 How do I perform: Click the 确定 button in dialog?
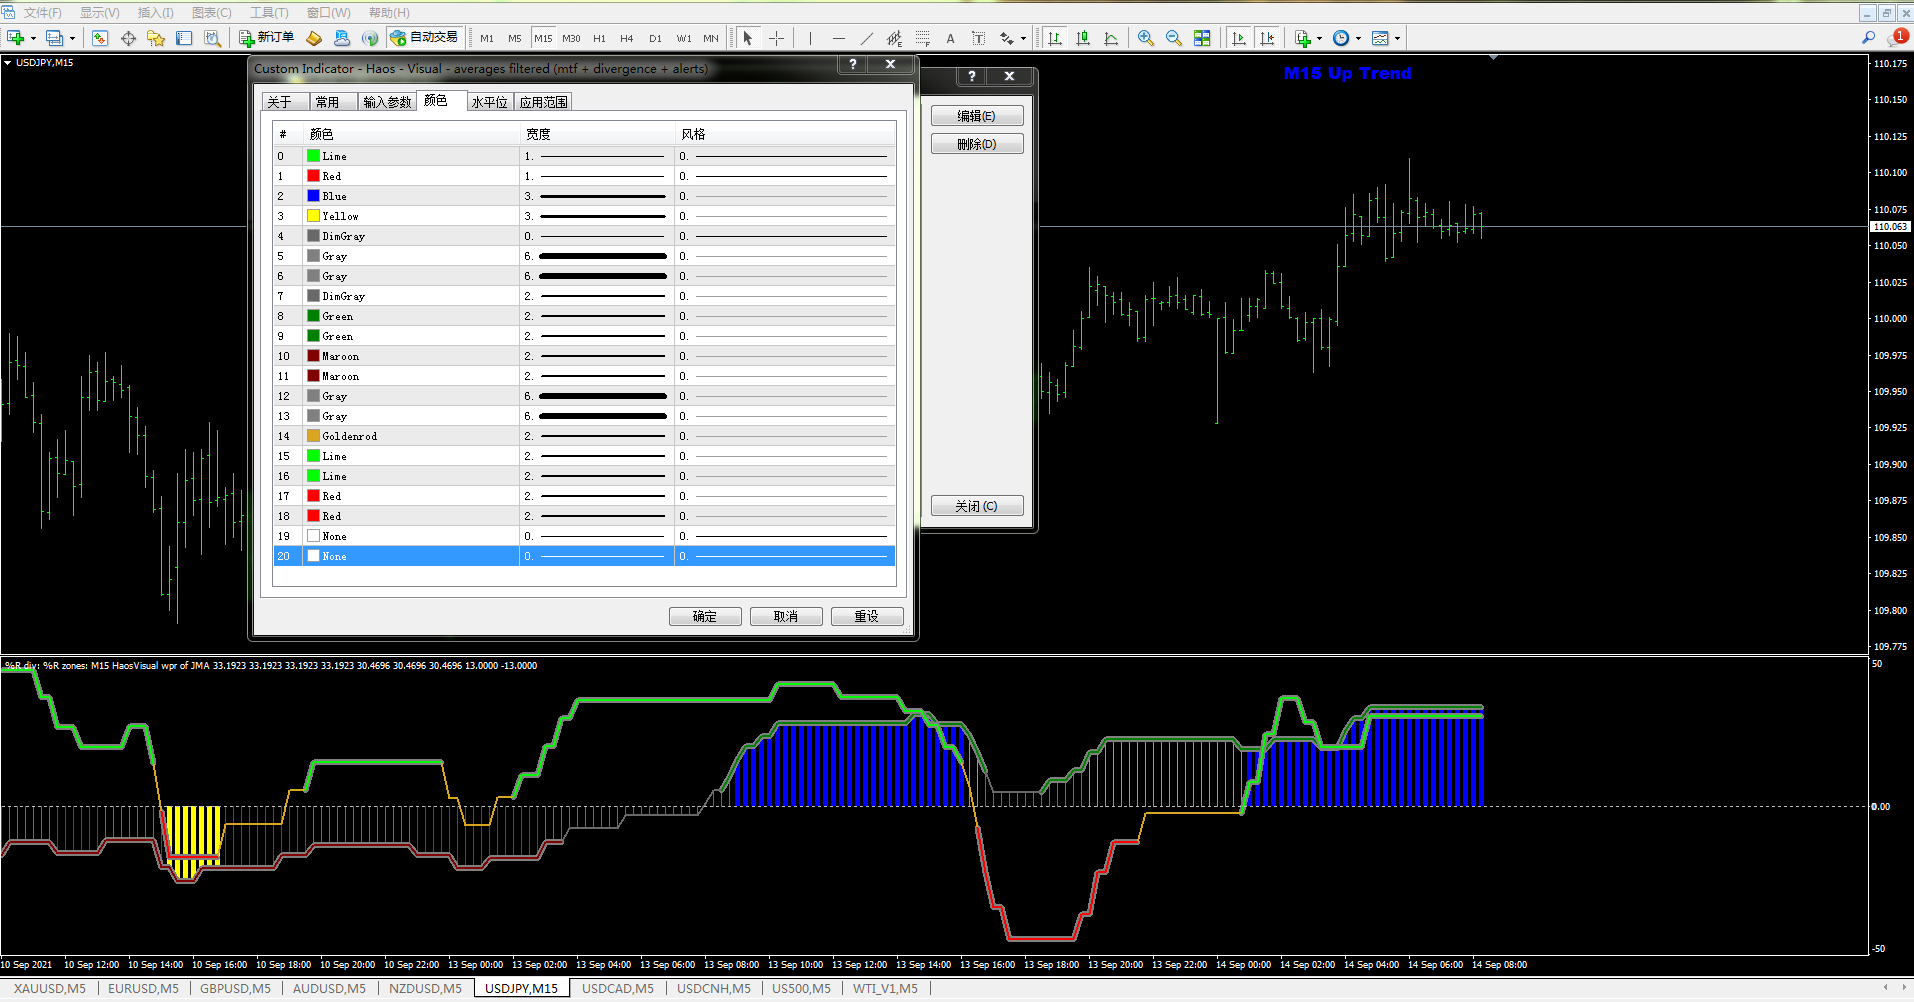coord(705,616)
